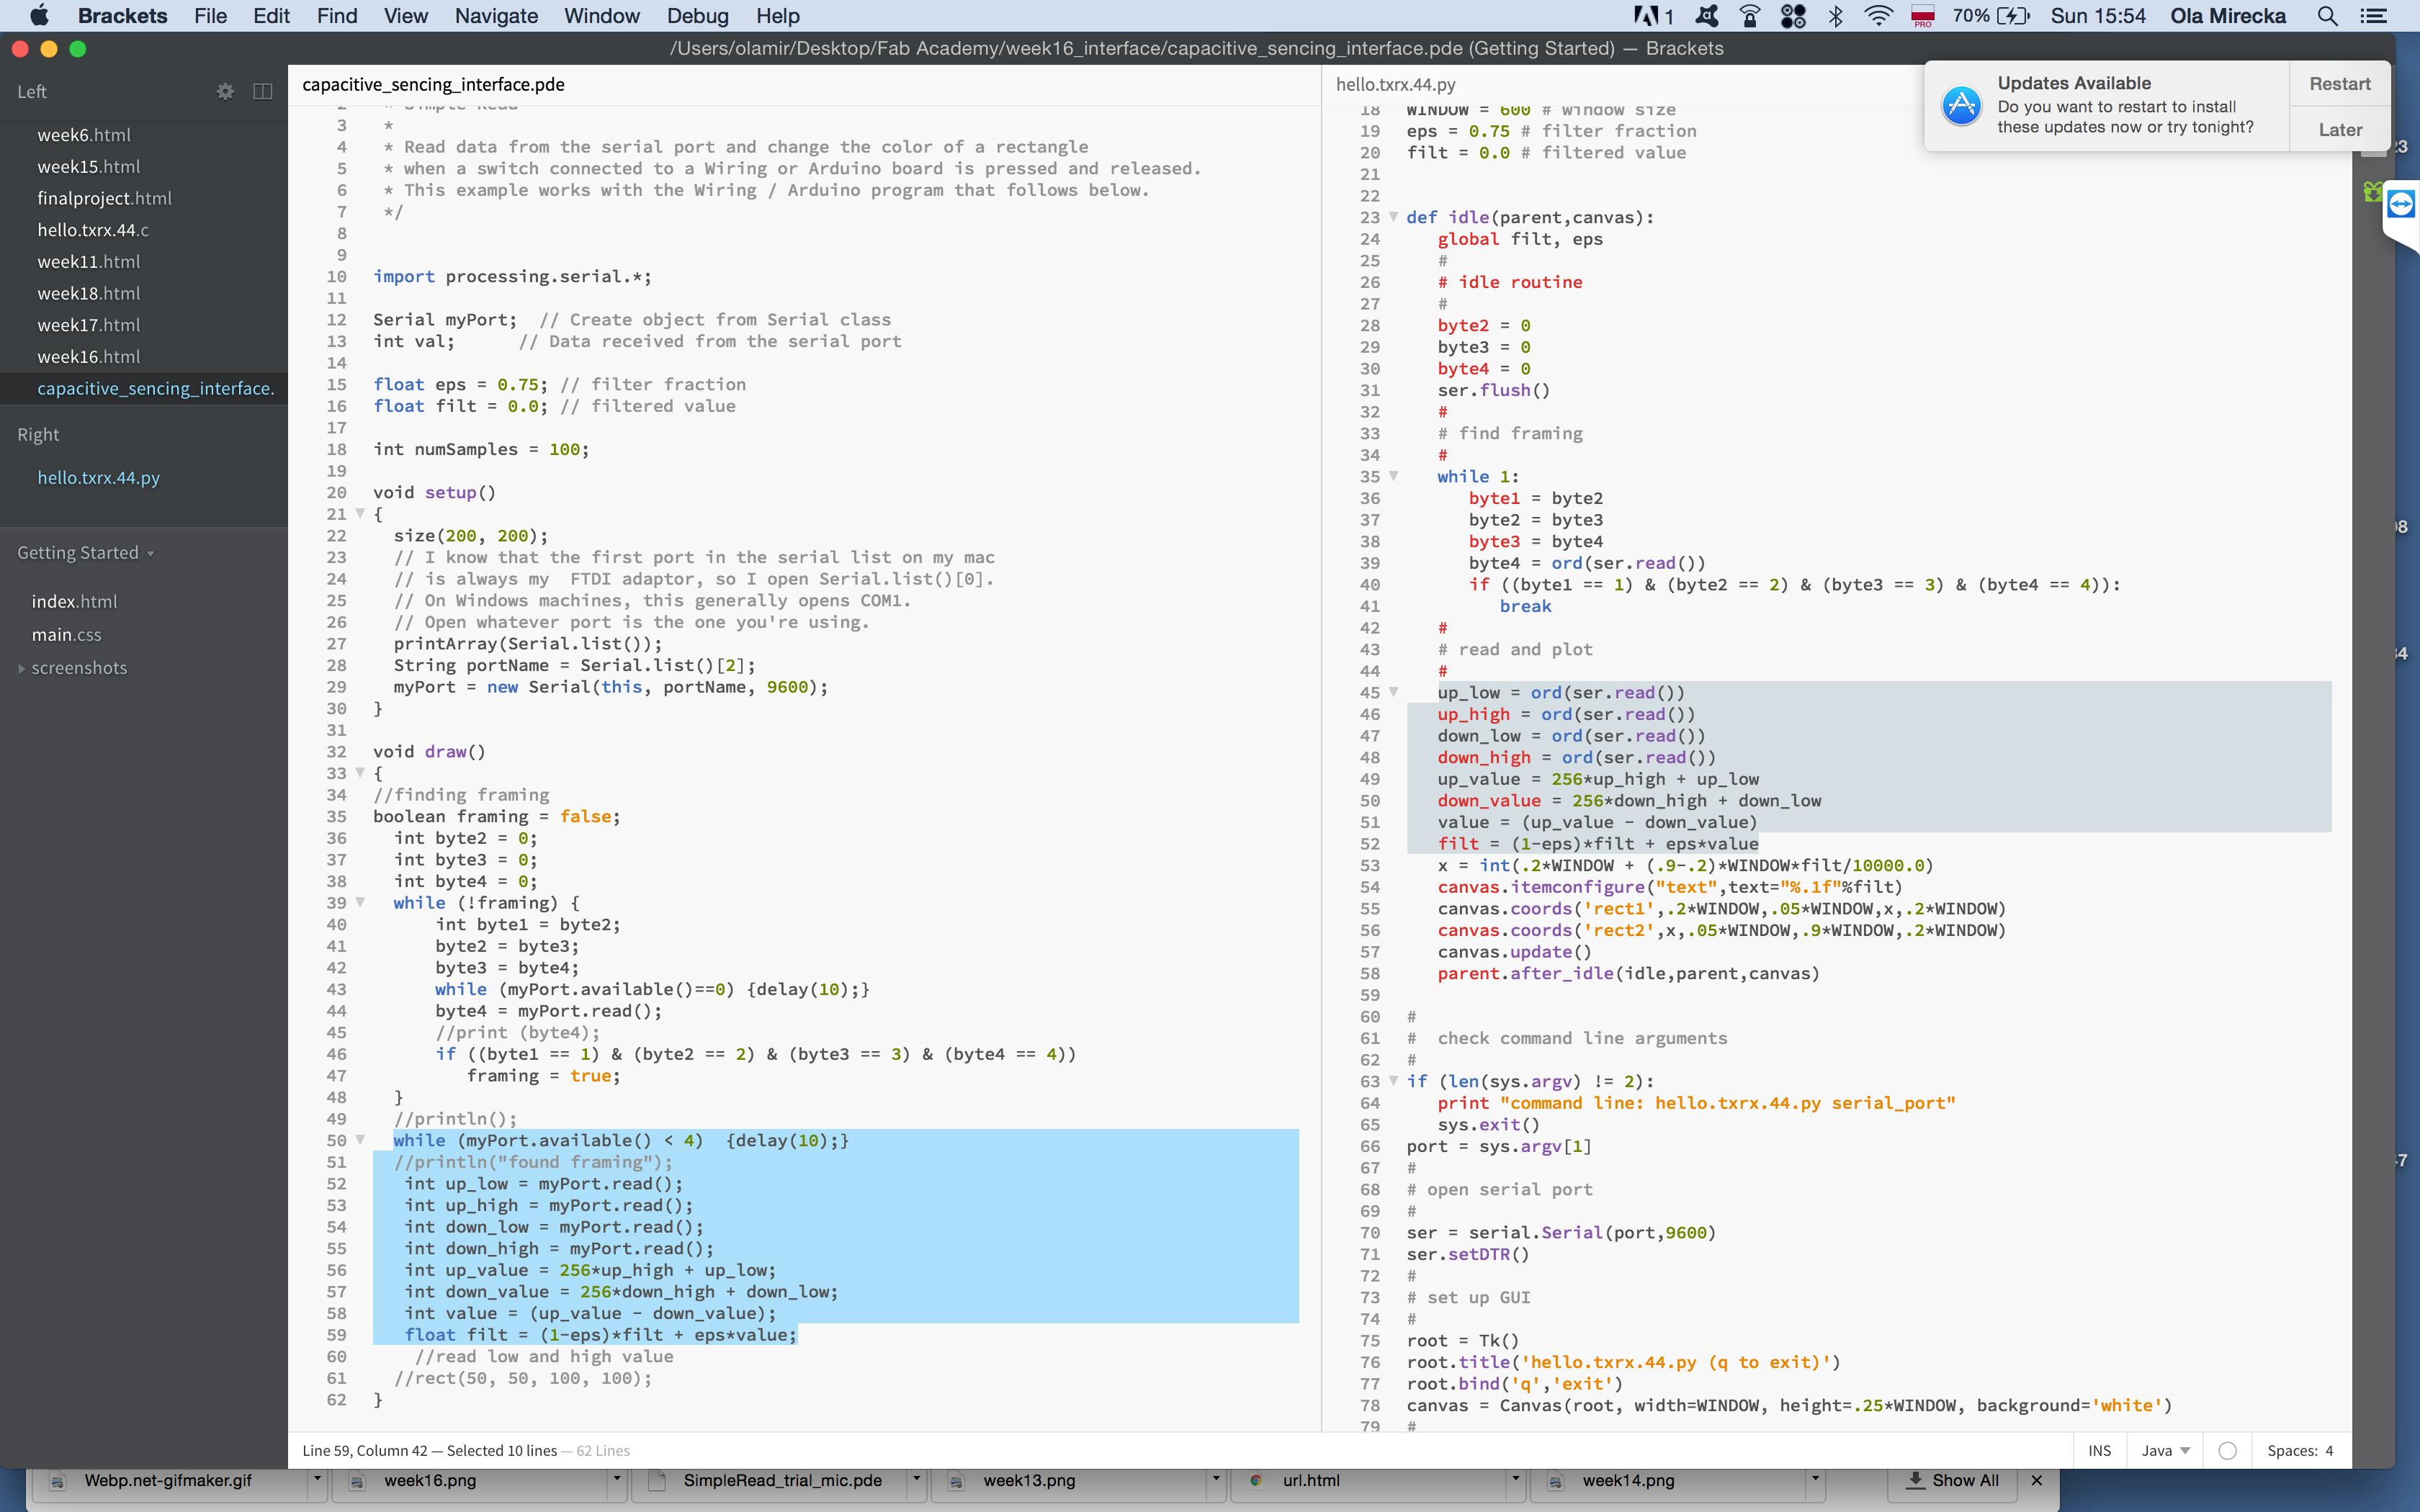Toggle INS insert mode indicator
The width and height of the screenshot is (2420, 1512).
click(2099, 1450)
